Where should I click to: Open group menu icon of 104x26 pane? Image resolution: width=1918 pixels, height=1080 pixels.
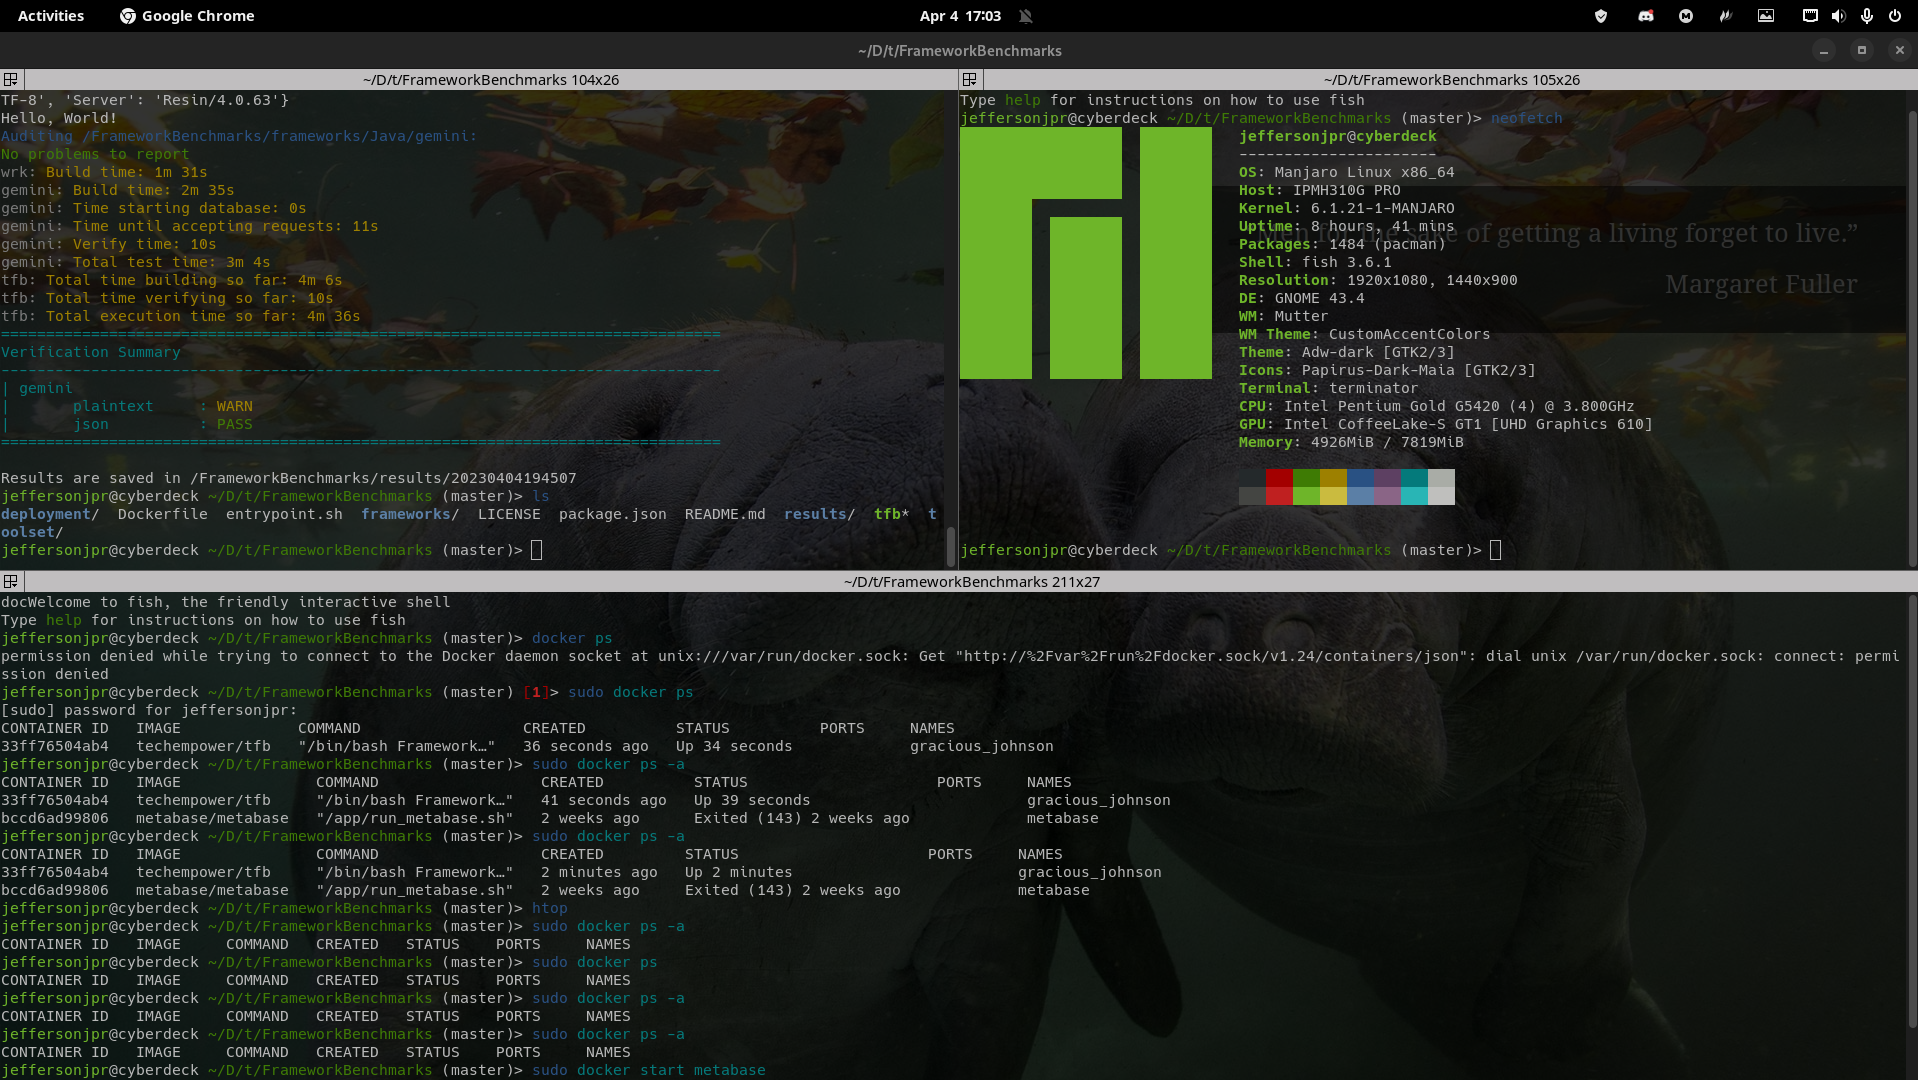11,79
